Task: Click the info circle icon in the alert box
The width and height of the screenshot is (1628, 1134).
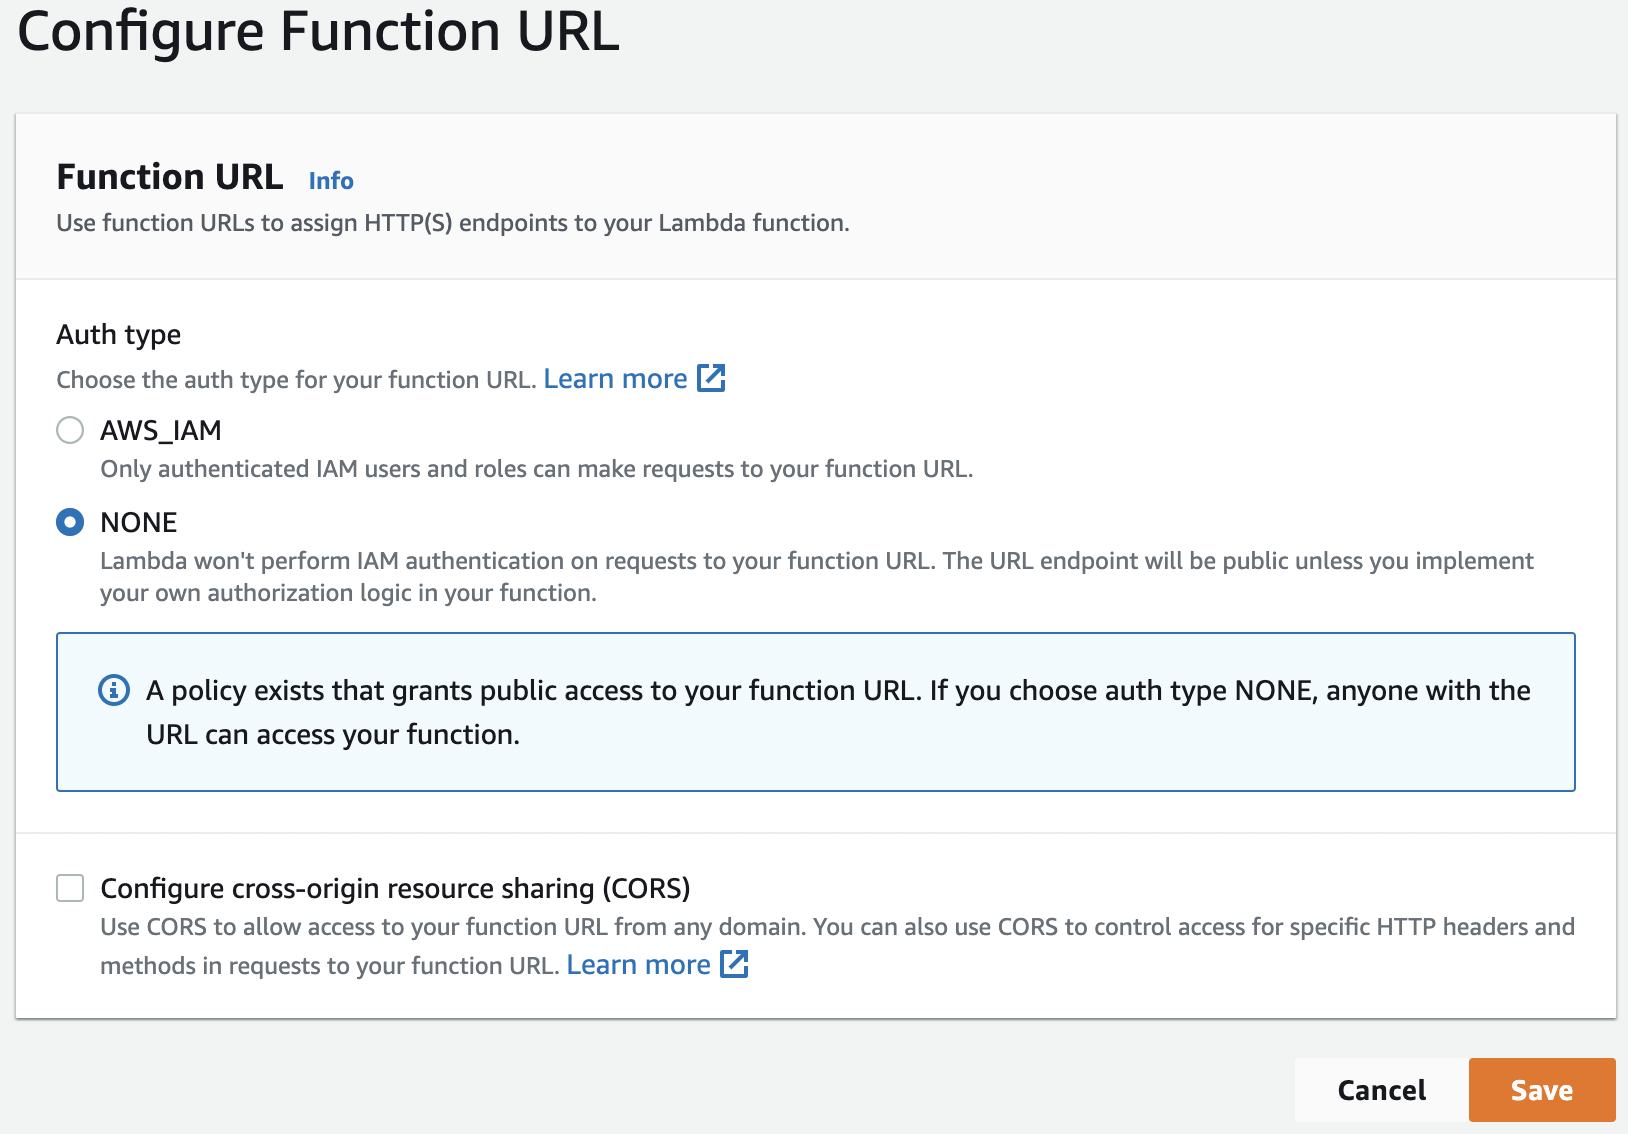Action: point(114,690)
